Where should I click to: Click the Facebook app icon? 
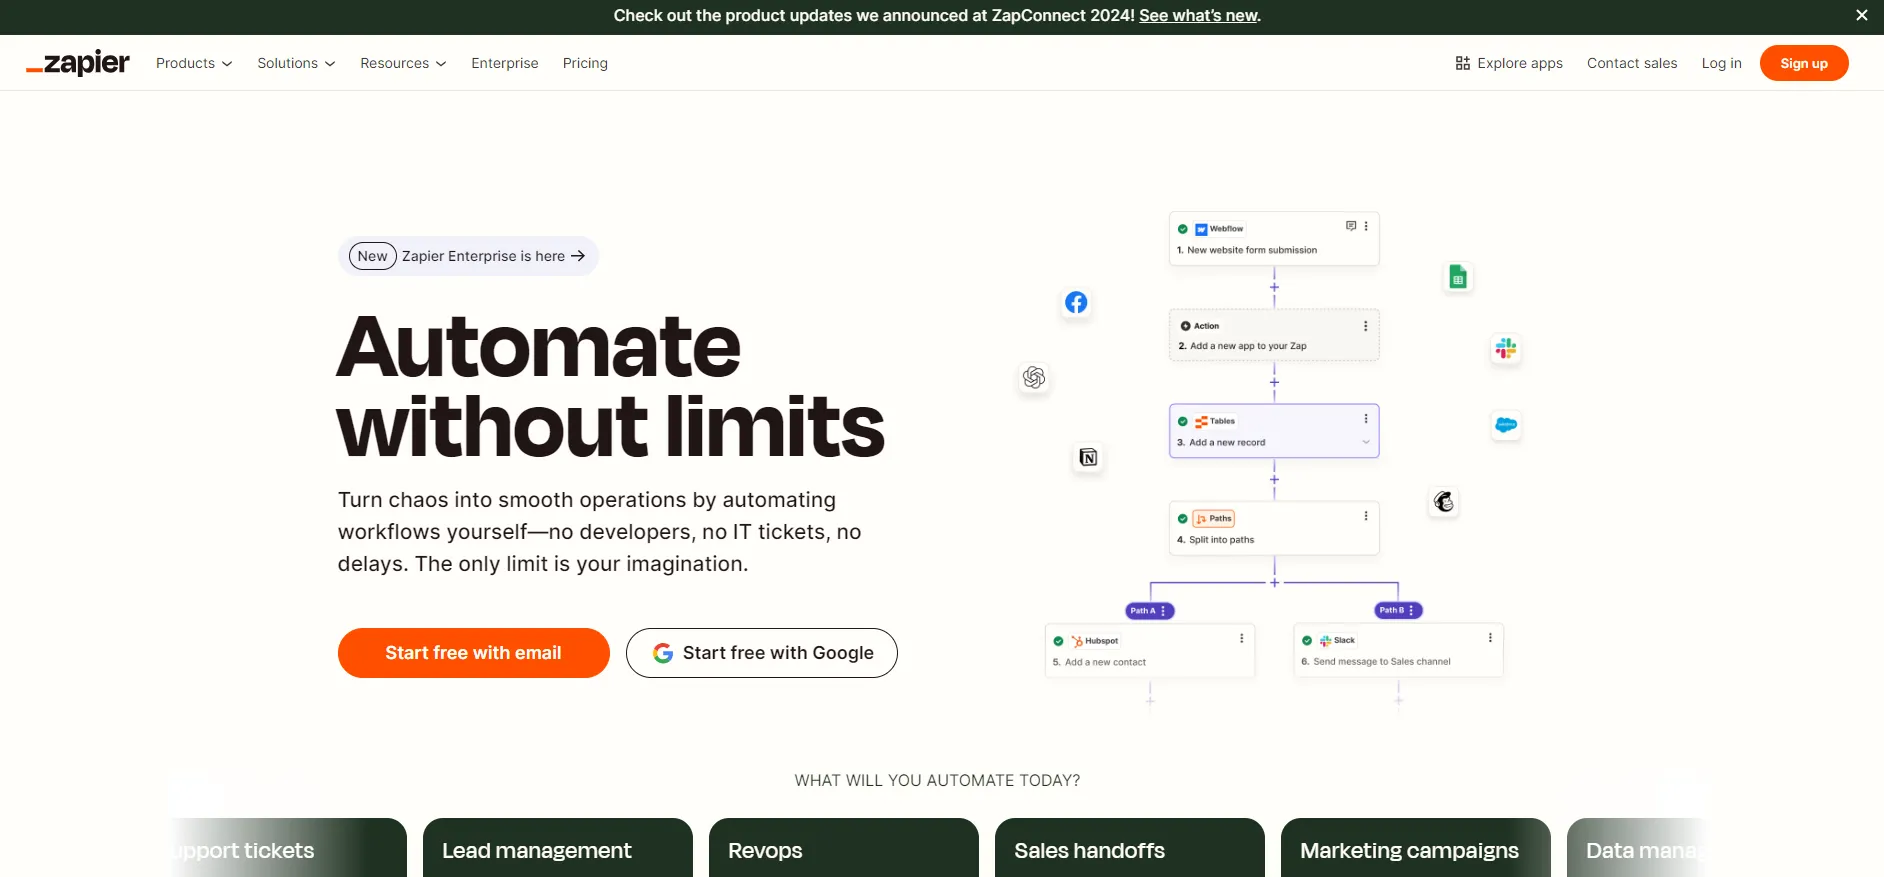(1076, 303)
